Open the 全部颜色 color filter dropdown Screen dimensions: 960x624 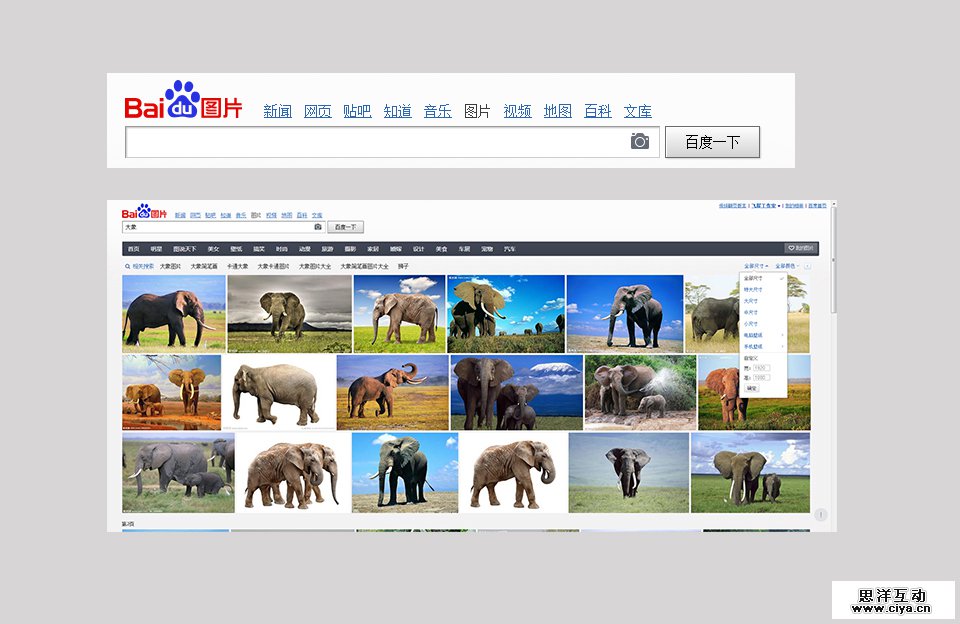click(x=787, y=267)
